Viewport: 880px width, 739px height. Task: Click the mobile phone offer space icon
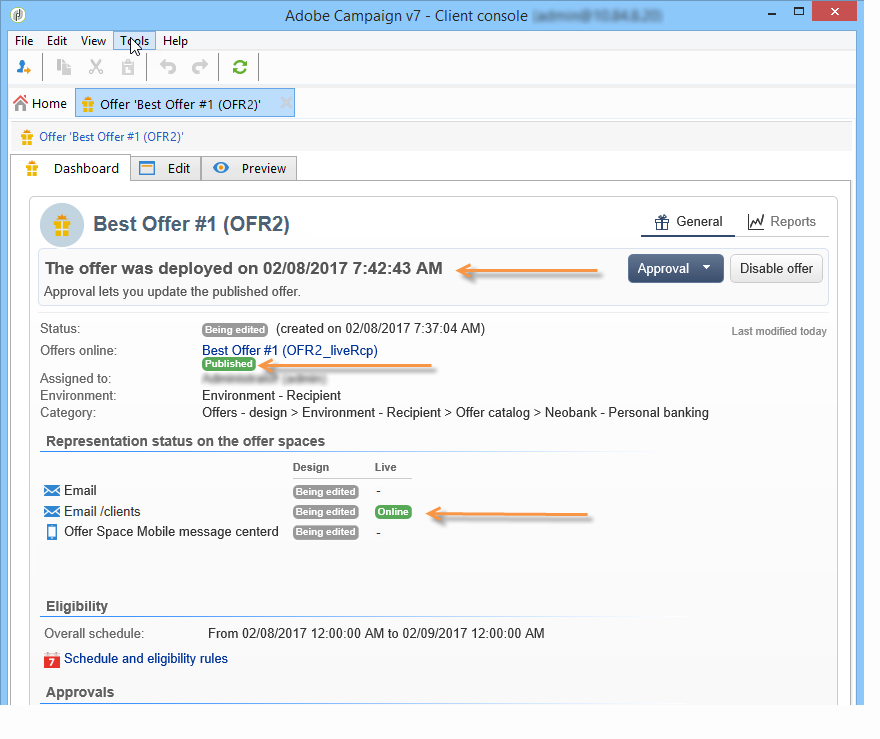(x=52, y=532)
